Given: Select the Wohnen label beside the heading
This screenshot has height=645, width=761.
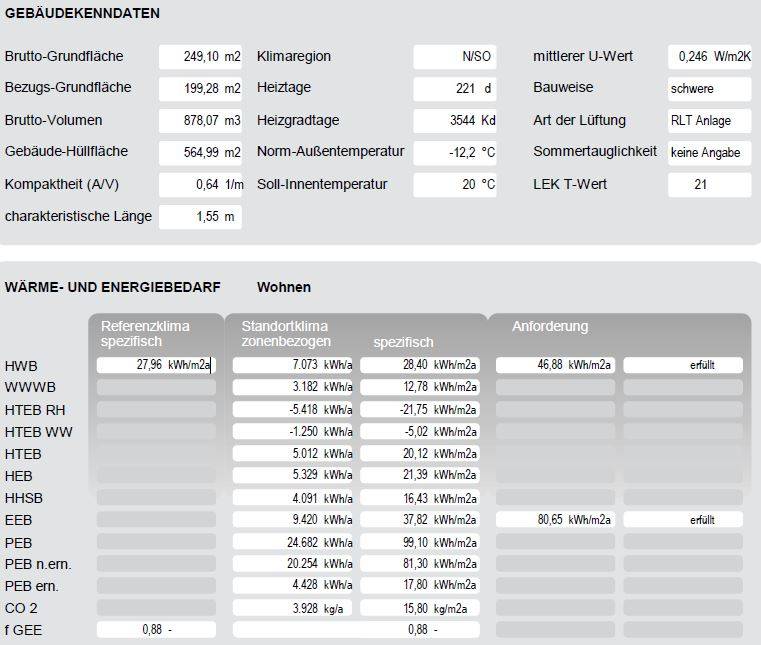Looking at the screenshot, I should [284, 287].
